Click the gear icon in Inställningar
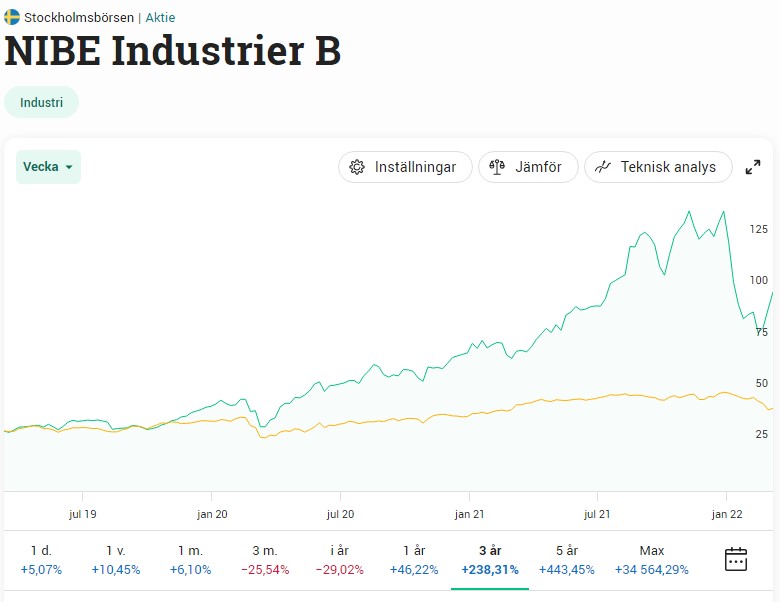The width and height of the screenshot is (780, 602). [x=357, y=167]
